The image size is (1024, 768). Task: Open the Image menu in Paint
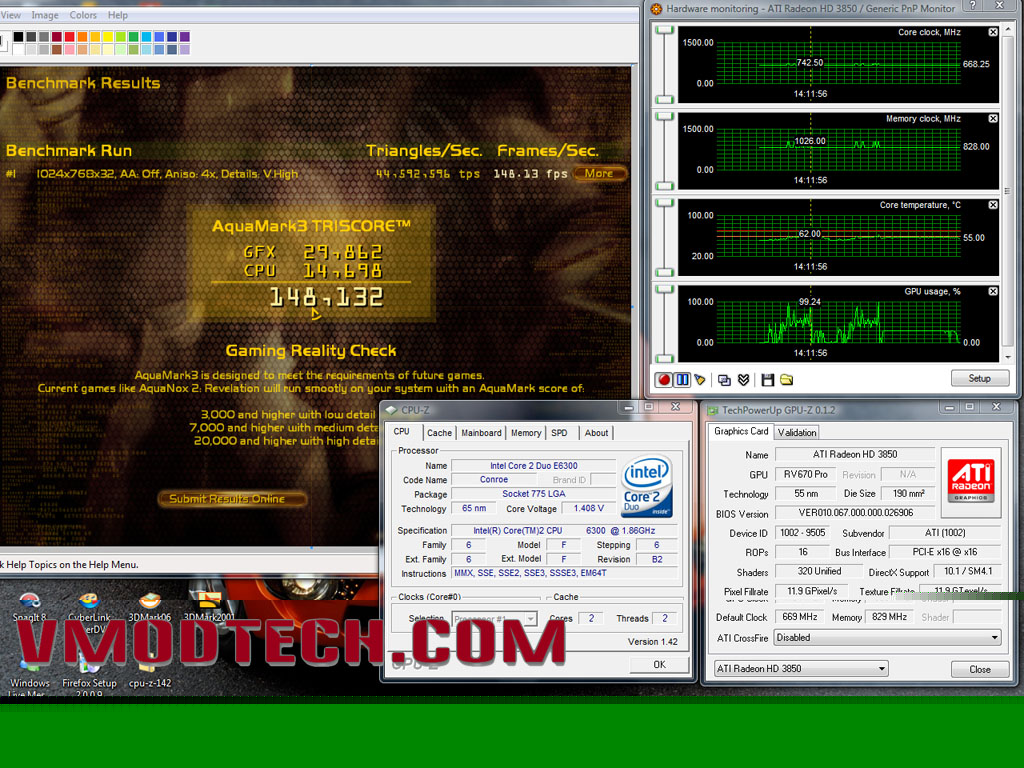[x=45, y=15]
